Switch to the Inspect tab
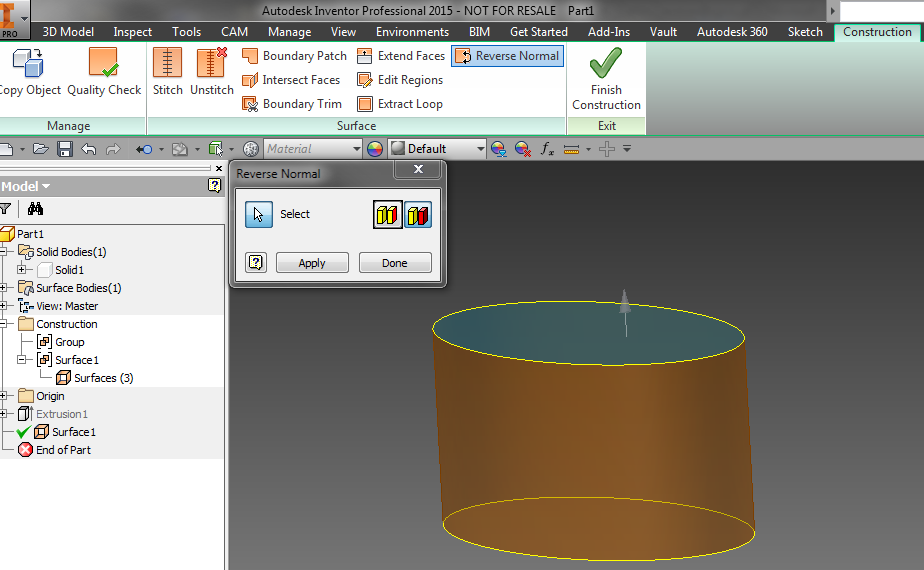The width and height of the screenshot is (924, 570). tap(133, 32)
